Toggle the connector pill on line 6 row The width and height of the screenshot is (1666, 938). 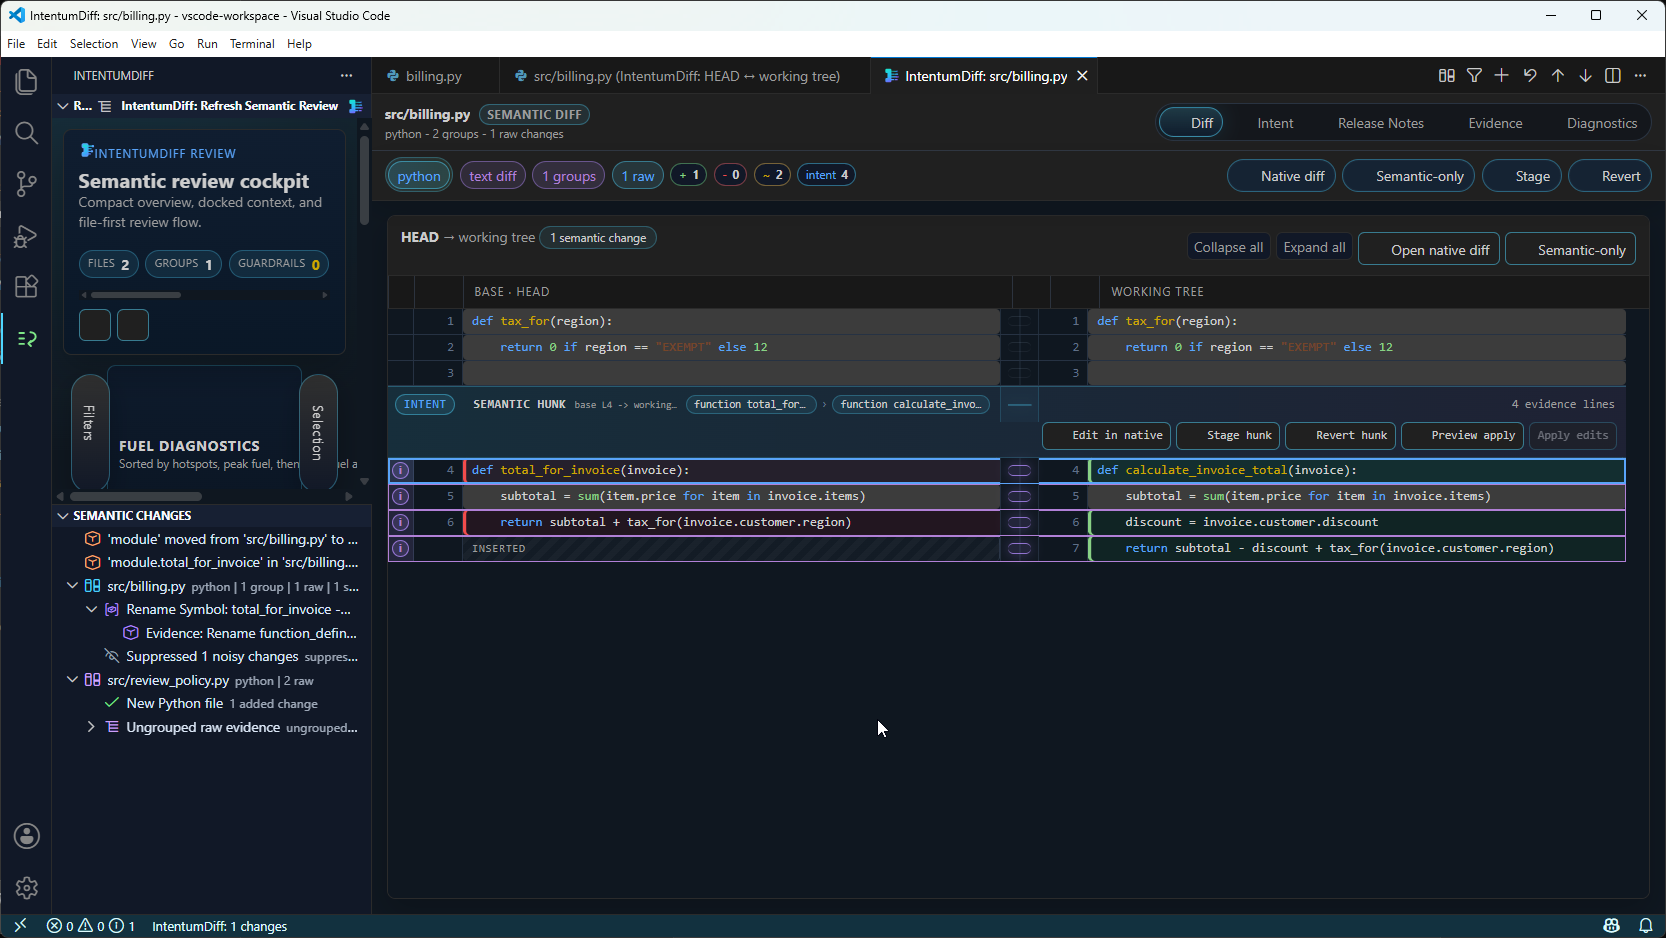[1019, 522]
